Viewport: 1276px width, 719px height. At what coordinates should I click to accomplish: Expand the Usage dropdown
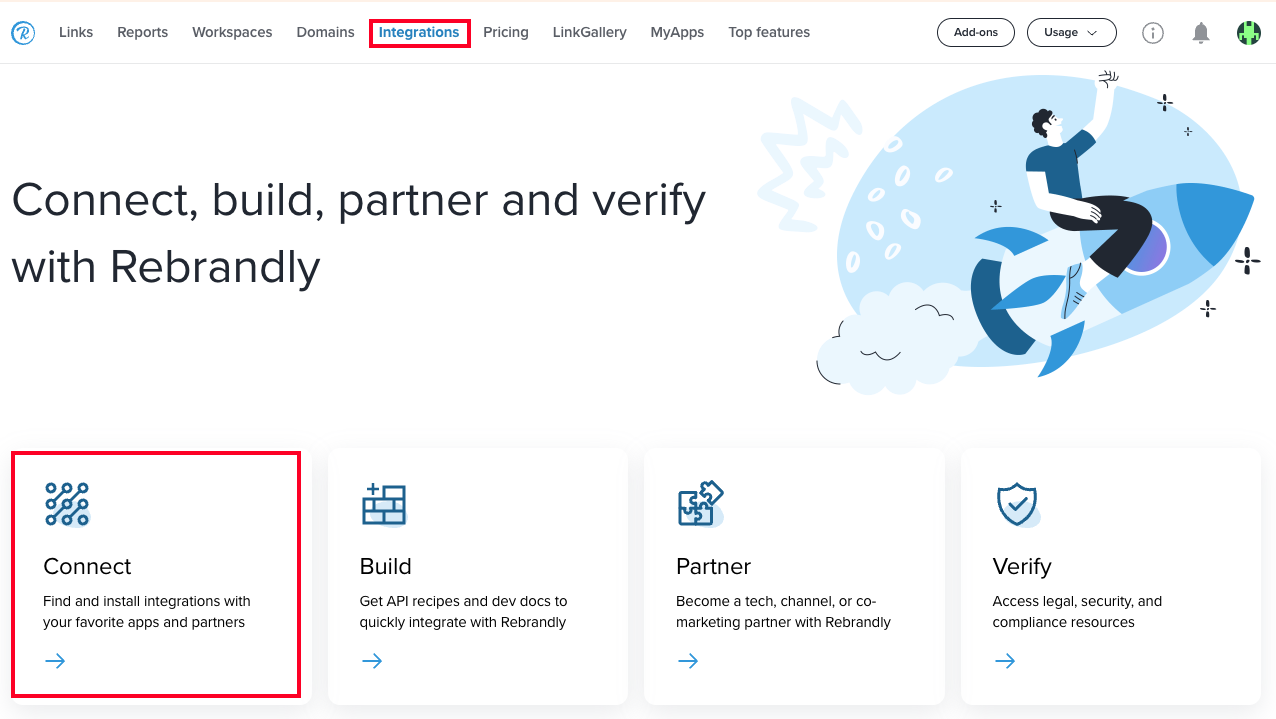pos(1071,33)
